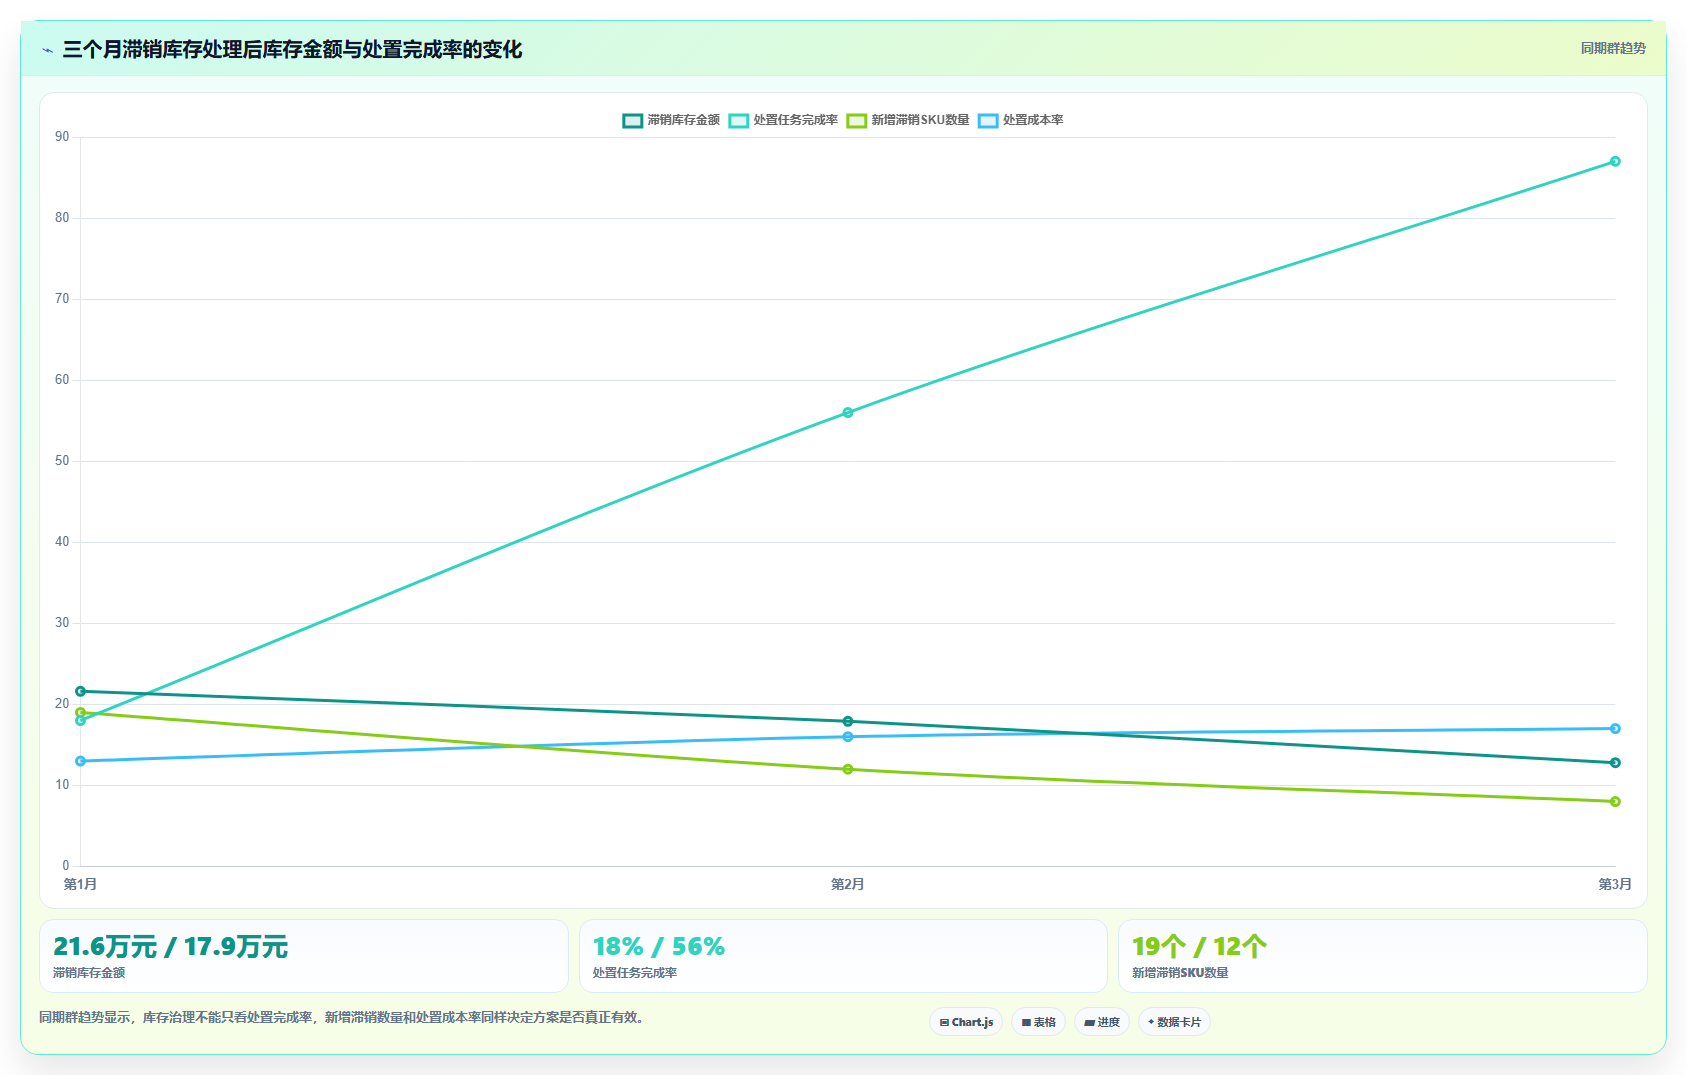
Task: Click the 50 y-axis label
Action: click(x=62, y=461)
